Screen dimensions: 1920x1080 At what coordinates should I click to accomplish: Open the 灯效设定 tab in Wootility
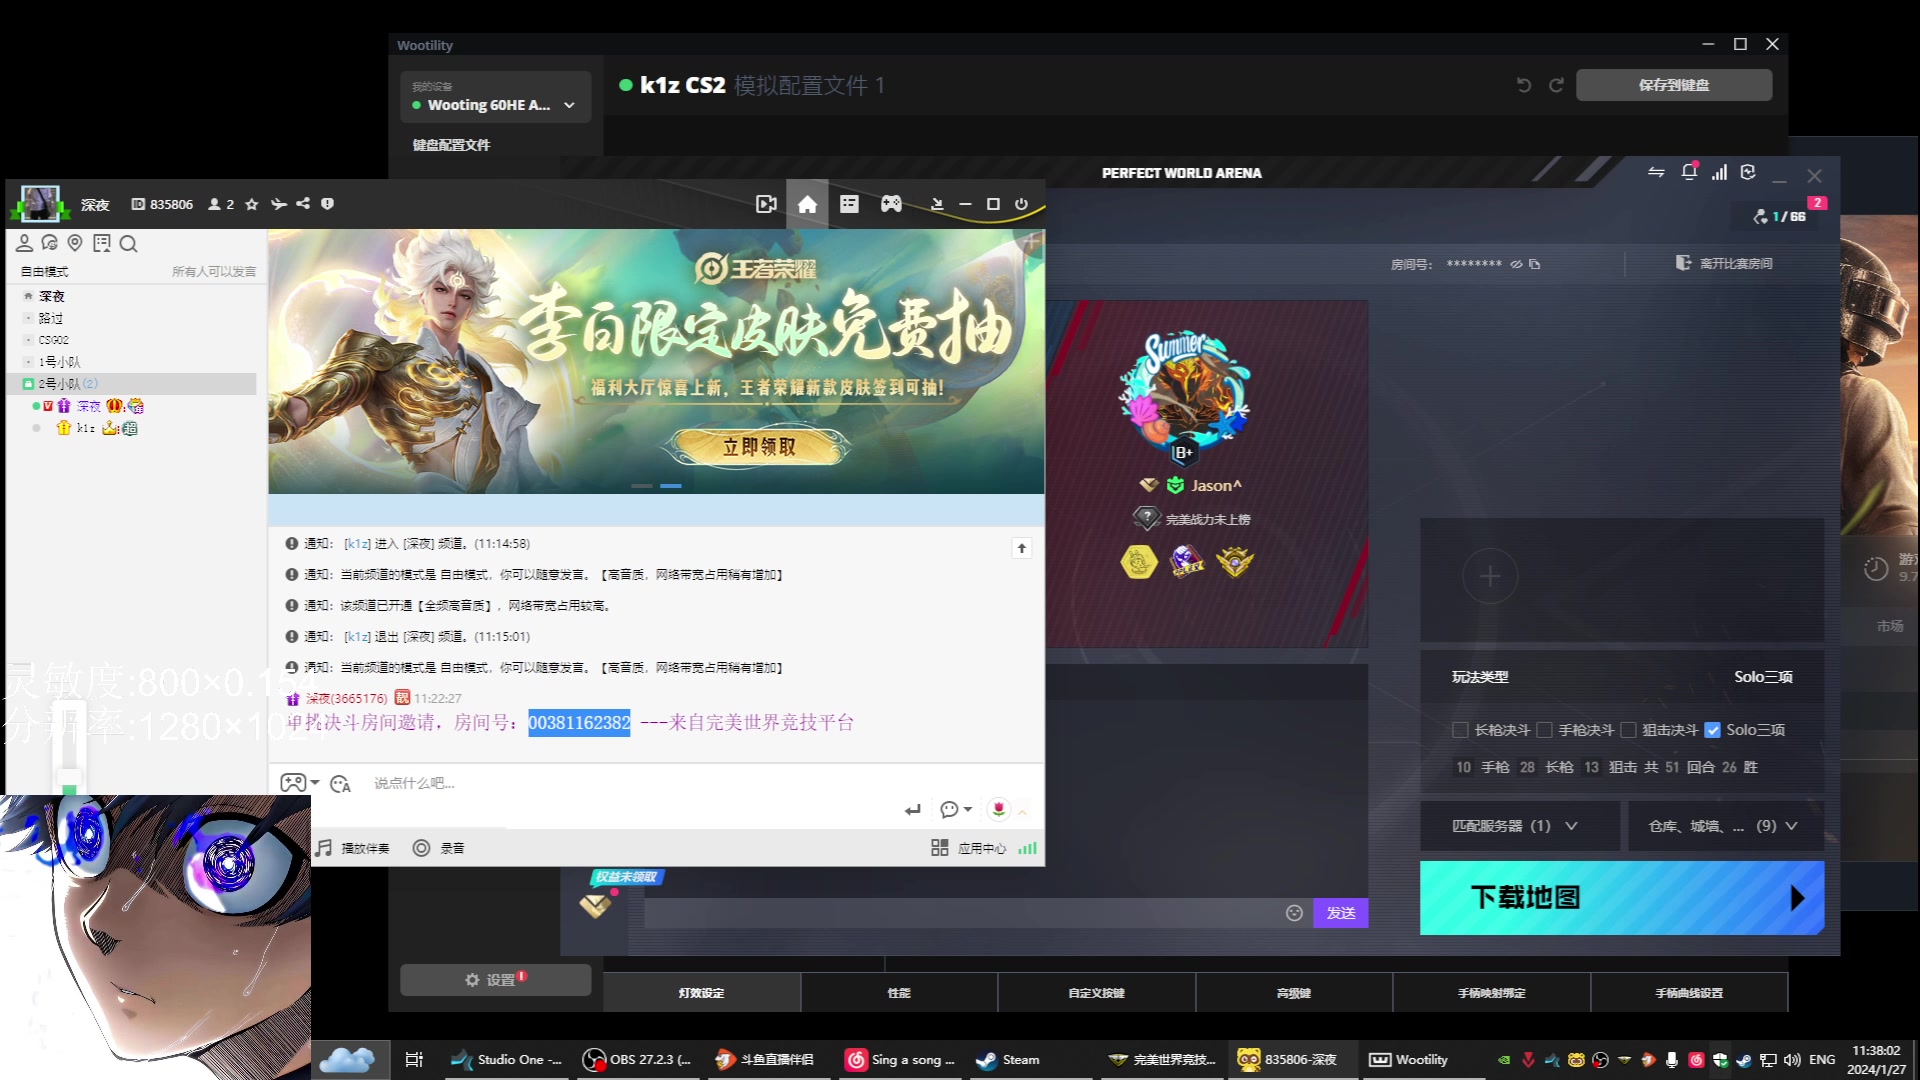point(701,993)
